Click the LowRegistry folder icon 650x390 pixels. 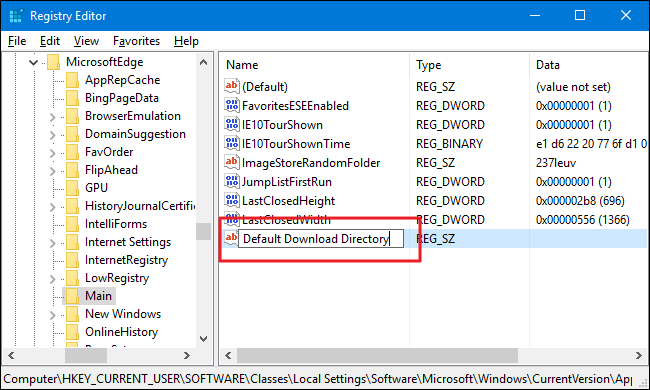pyautogui.click(x=73, y=278)
